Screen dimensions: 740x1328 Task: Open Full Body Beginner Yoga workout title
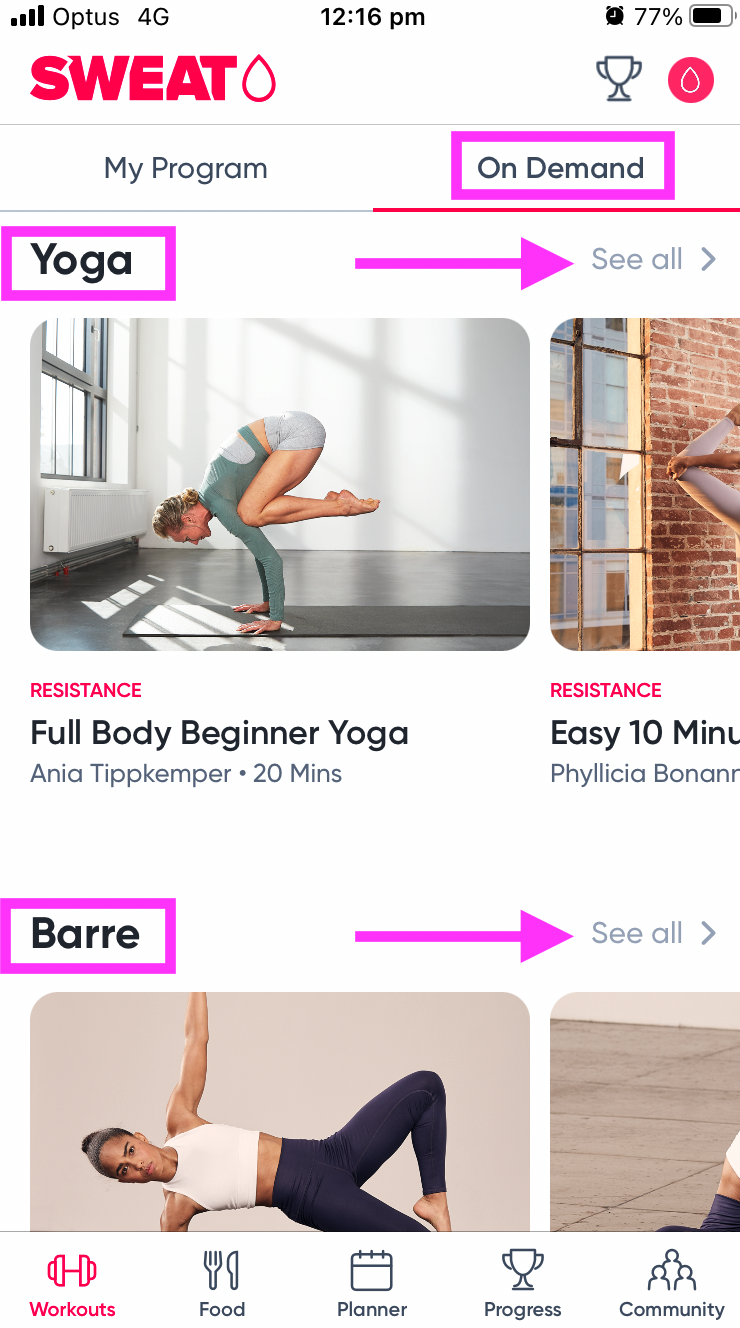(x=220, y=733)
